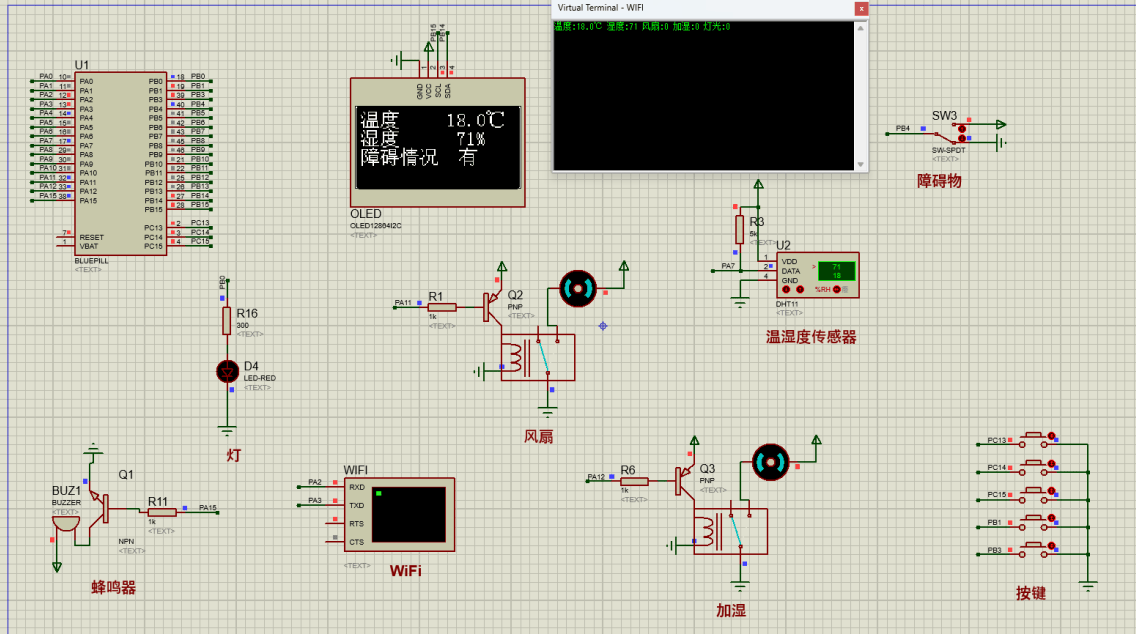1136x634 pixels.
Task: Click resistor R16 above the LED
Action: 224,320
